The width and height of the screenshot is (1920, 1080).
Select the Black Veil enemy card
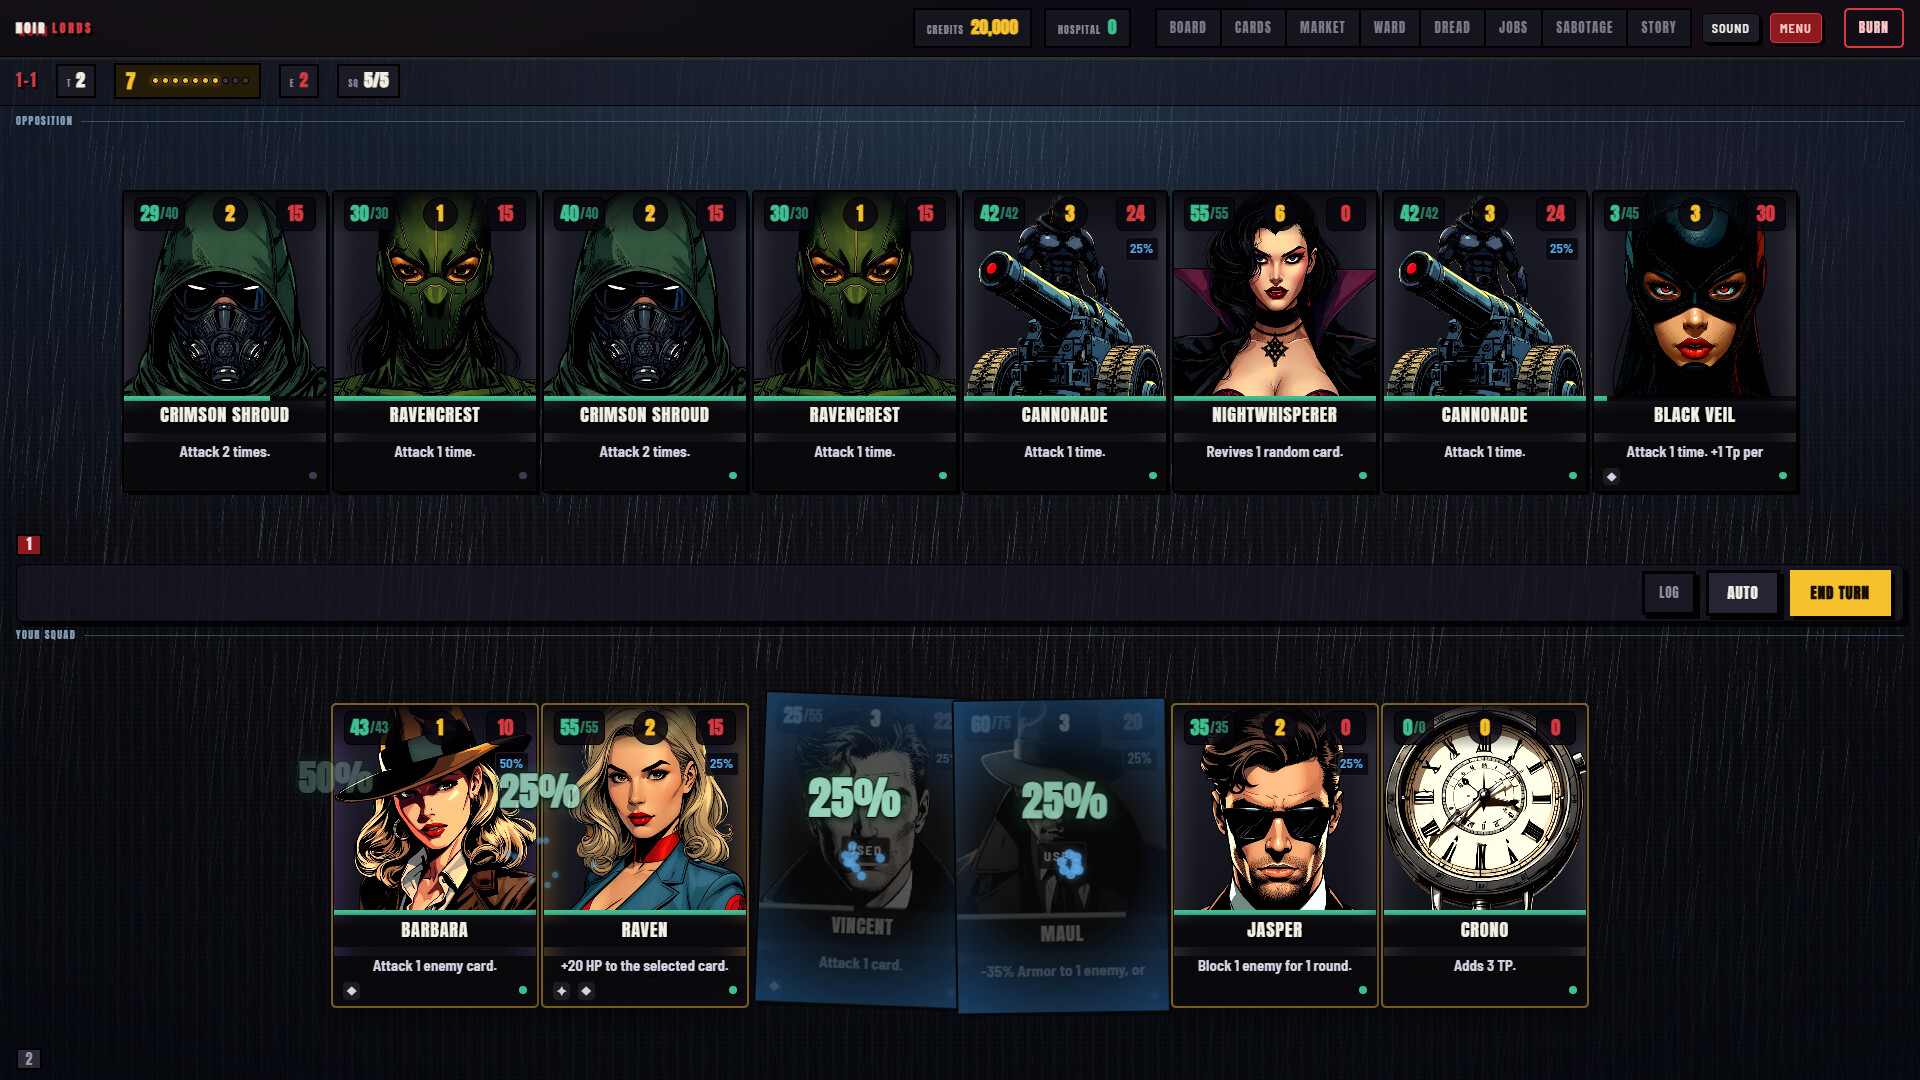(x=1694, y=342)
